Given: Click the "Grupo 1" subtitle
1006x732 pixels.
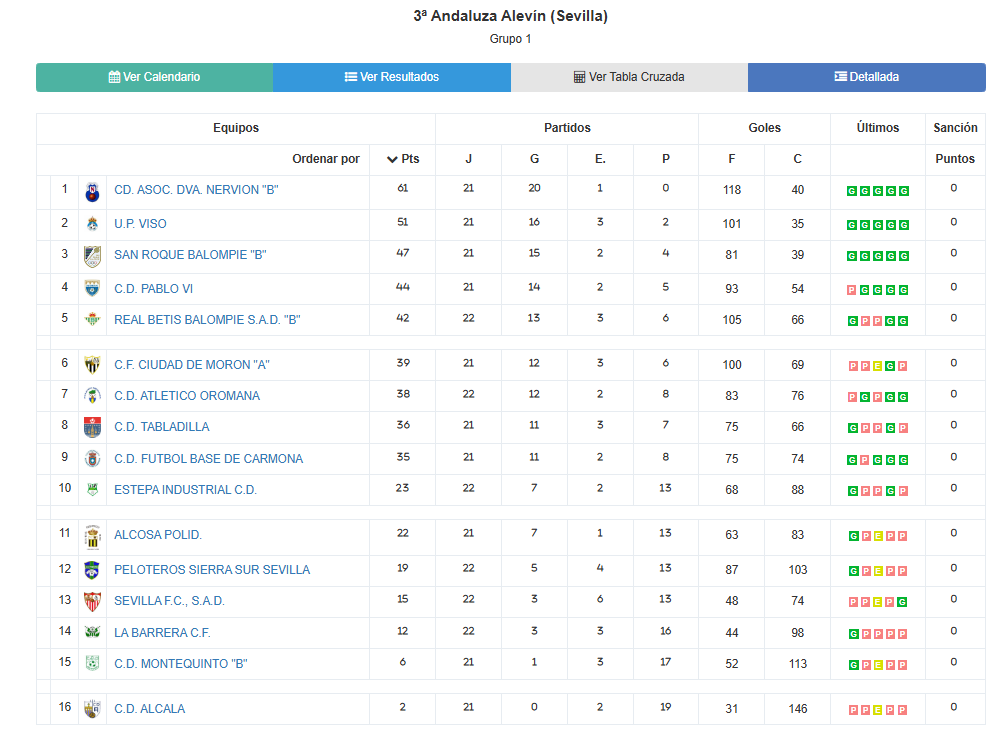Looking at the screenshot, I should pos(510,39).
